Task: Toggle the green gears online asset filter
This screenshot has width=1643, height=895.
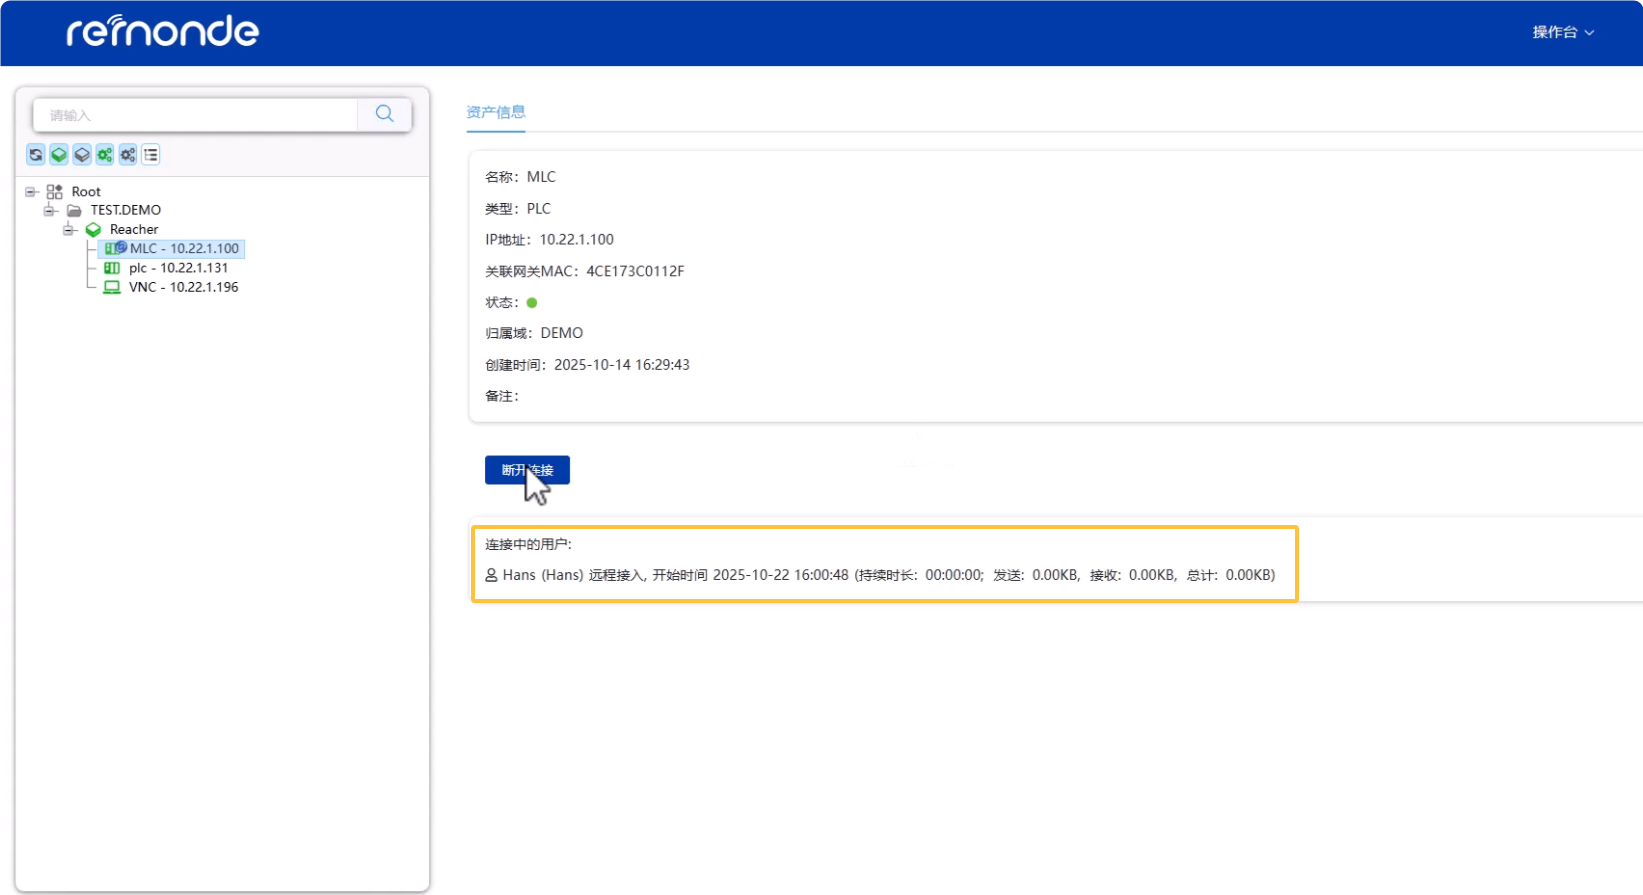Action: coord(105,155)
